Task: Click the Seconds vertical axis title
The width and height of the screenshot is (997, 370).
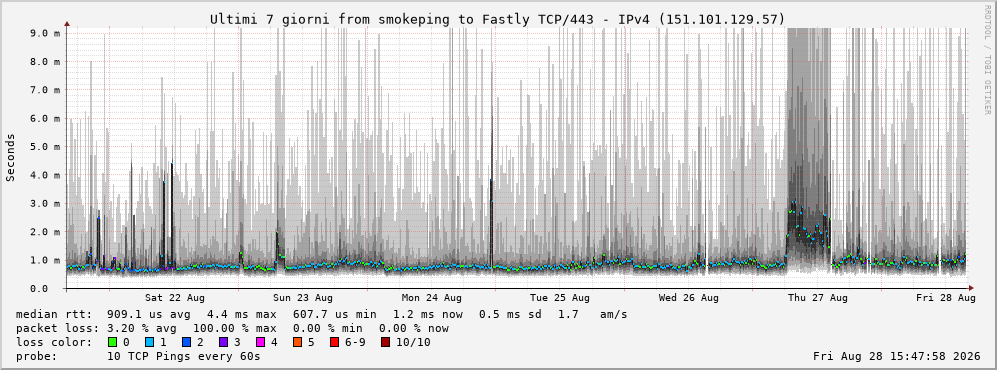Action: click(11, 157)
